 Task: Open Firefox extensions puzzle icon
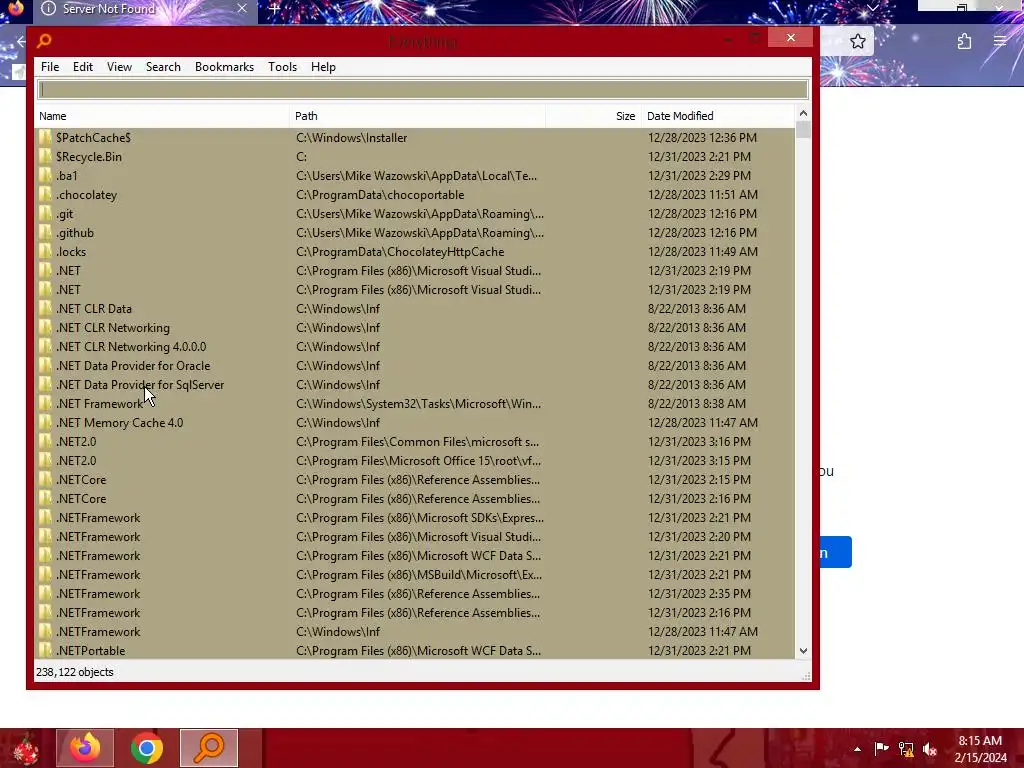point(964,42)
